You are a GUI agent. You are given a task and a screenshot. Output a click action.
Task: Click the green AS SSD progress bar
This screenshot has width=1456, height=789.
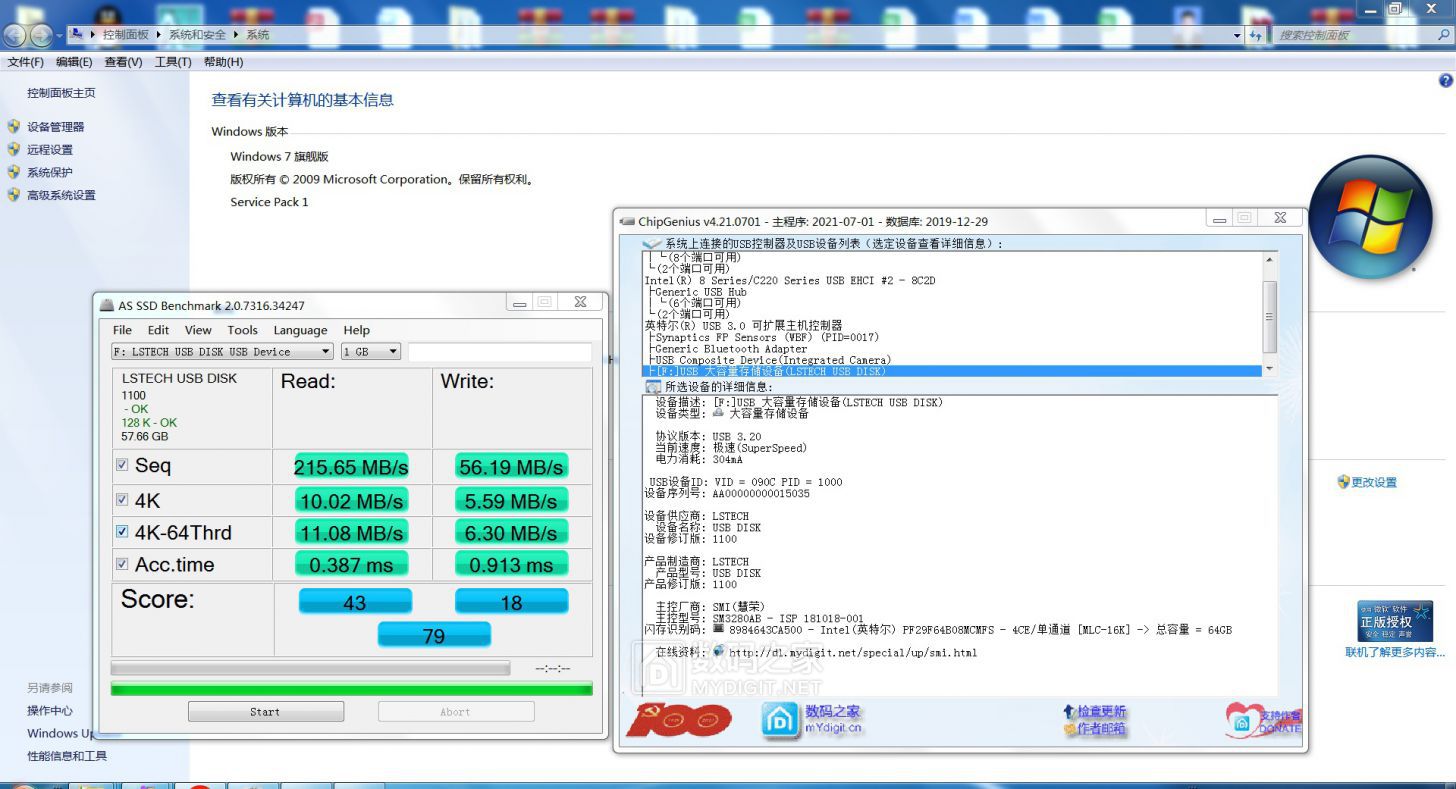(x=351, y=688)
